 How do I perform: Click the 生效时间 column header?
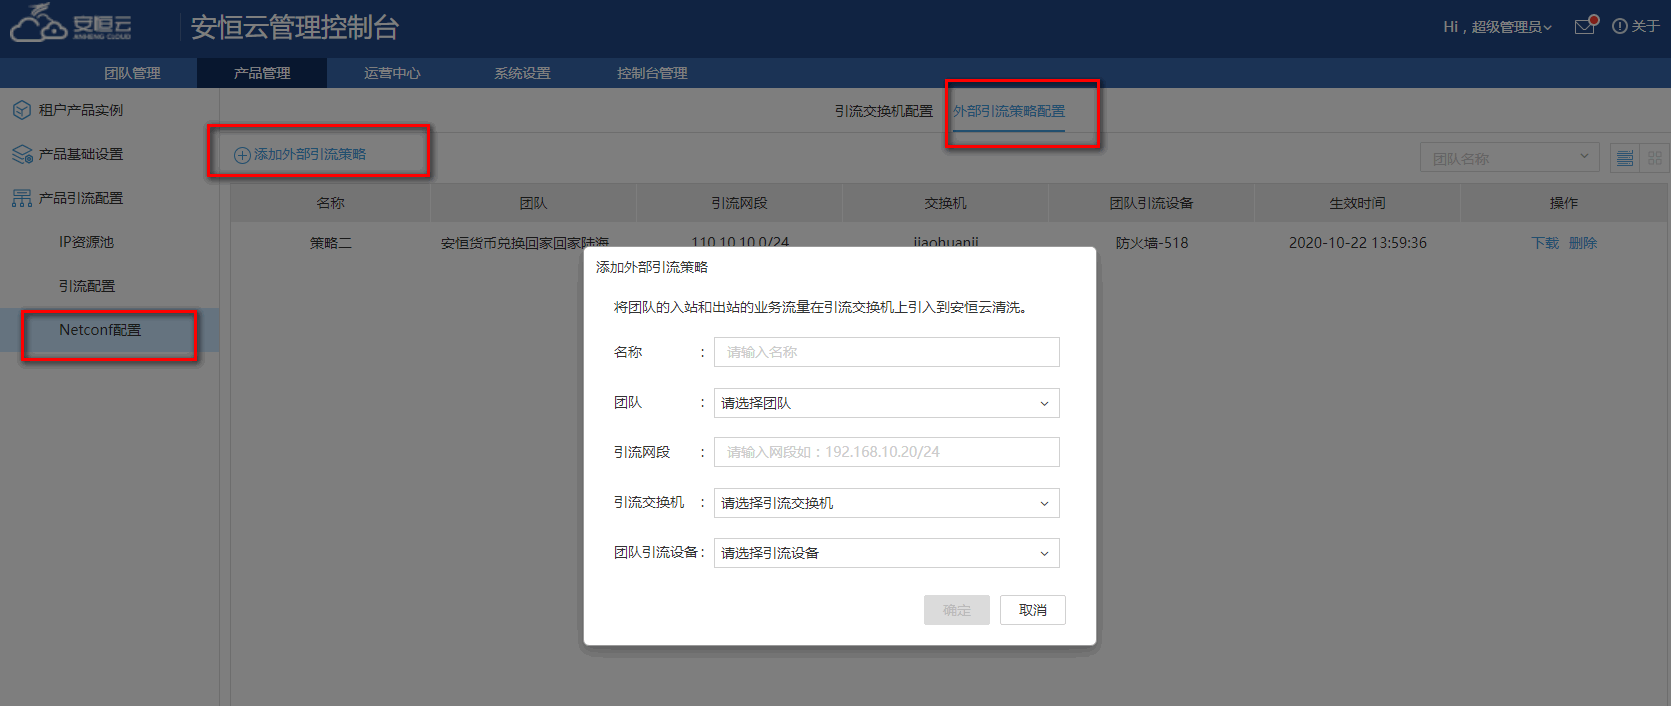click(x=1358, y=203)
